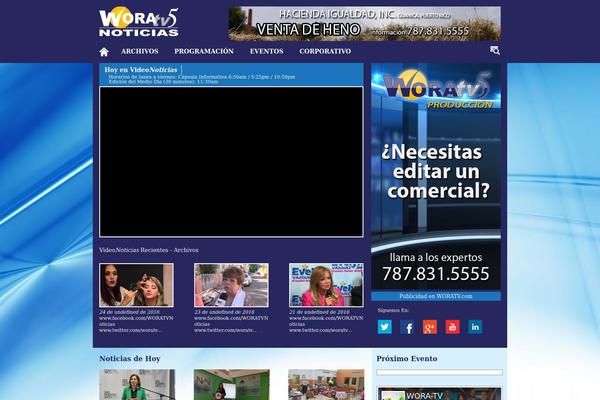Open WORA TV Twitter page icon

point(385,327)
